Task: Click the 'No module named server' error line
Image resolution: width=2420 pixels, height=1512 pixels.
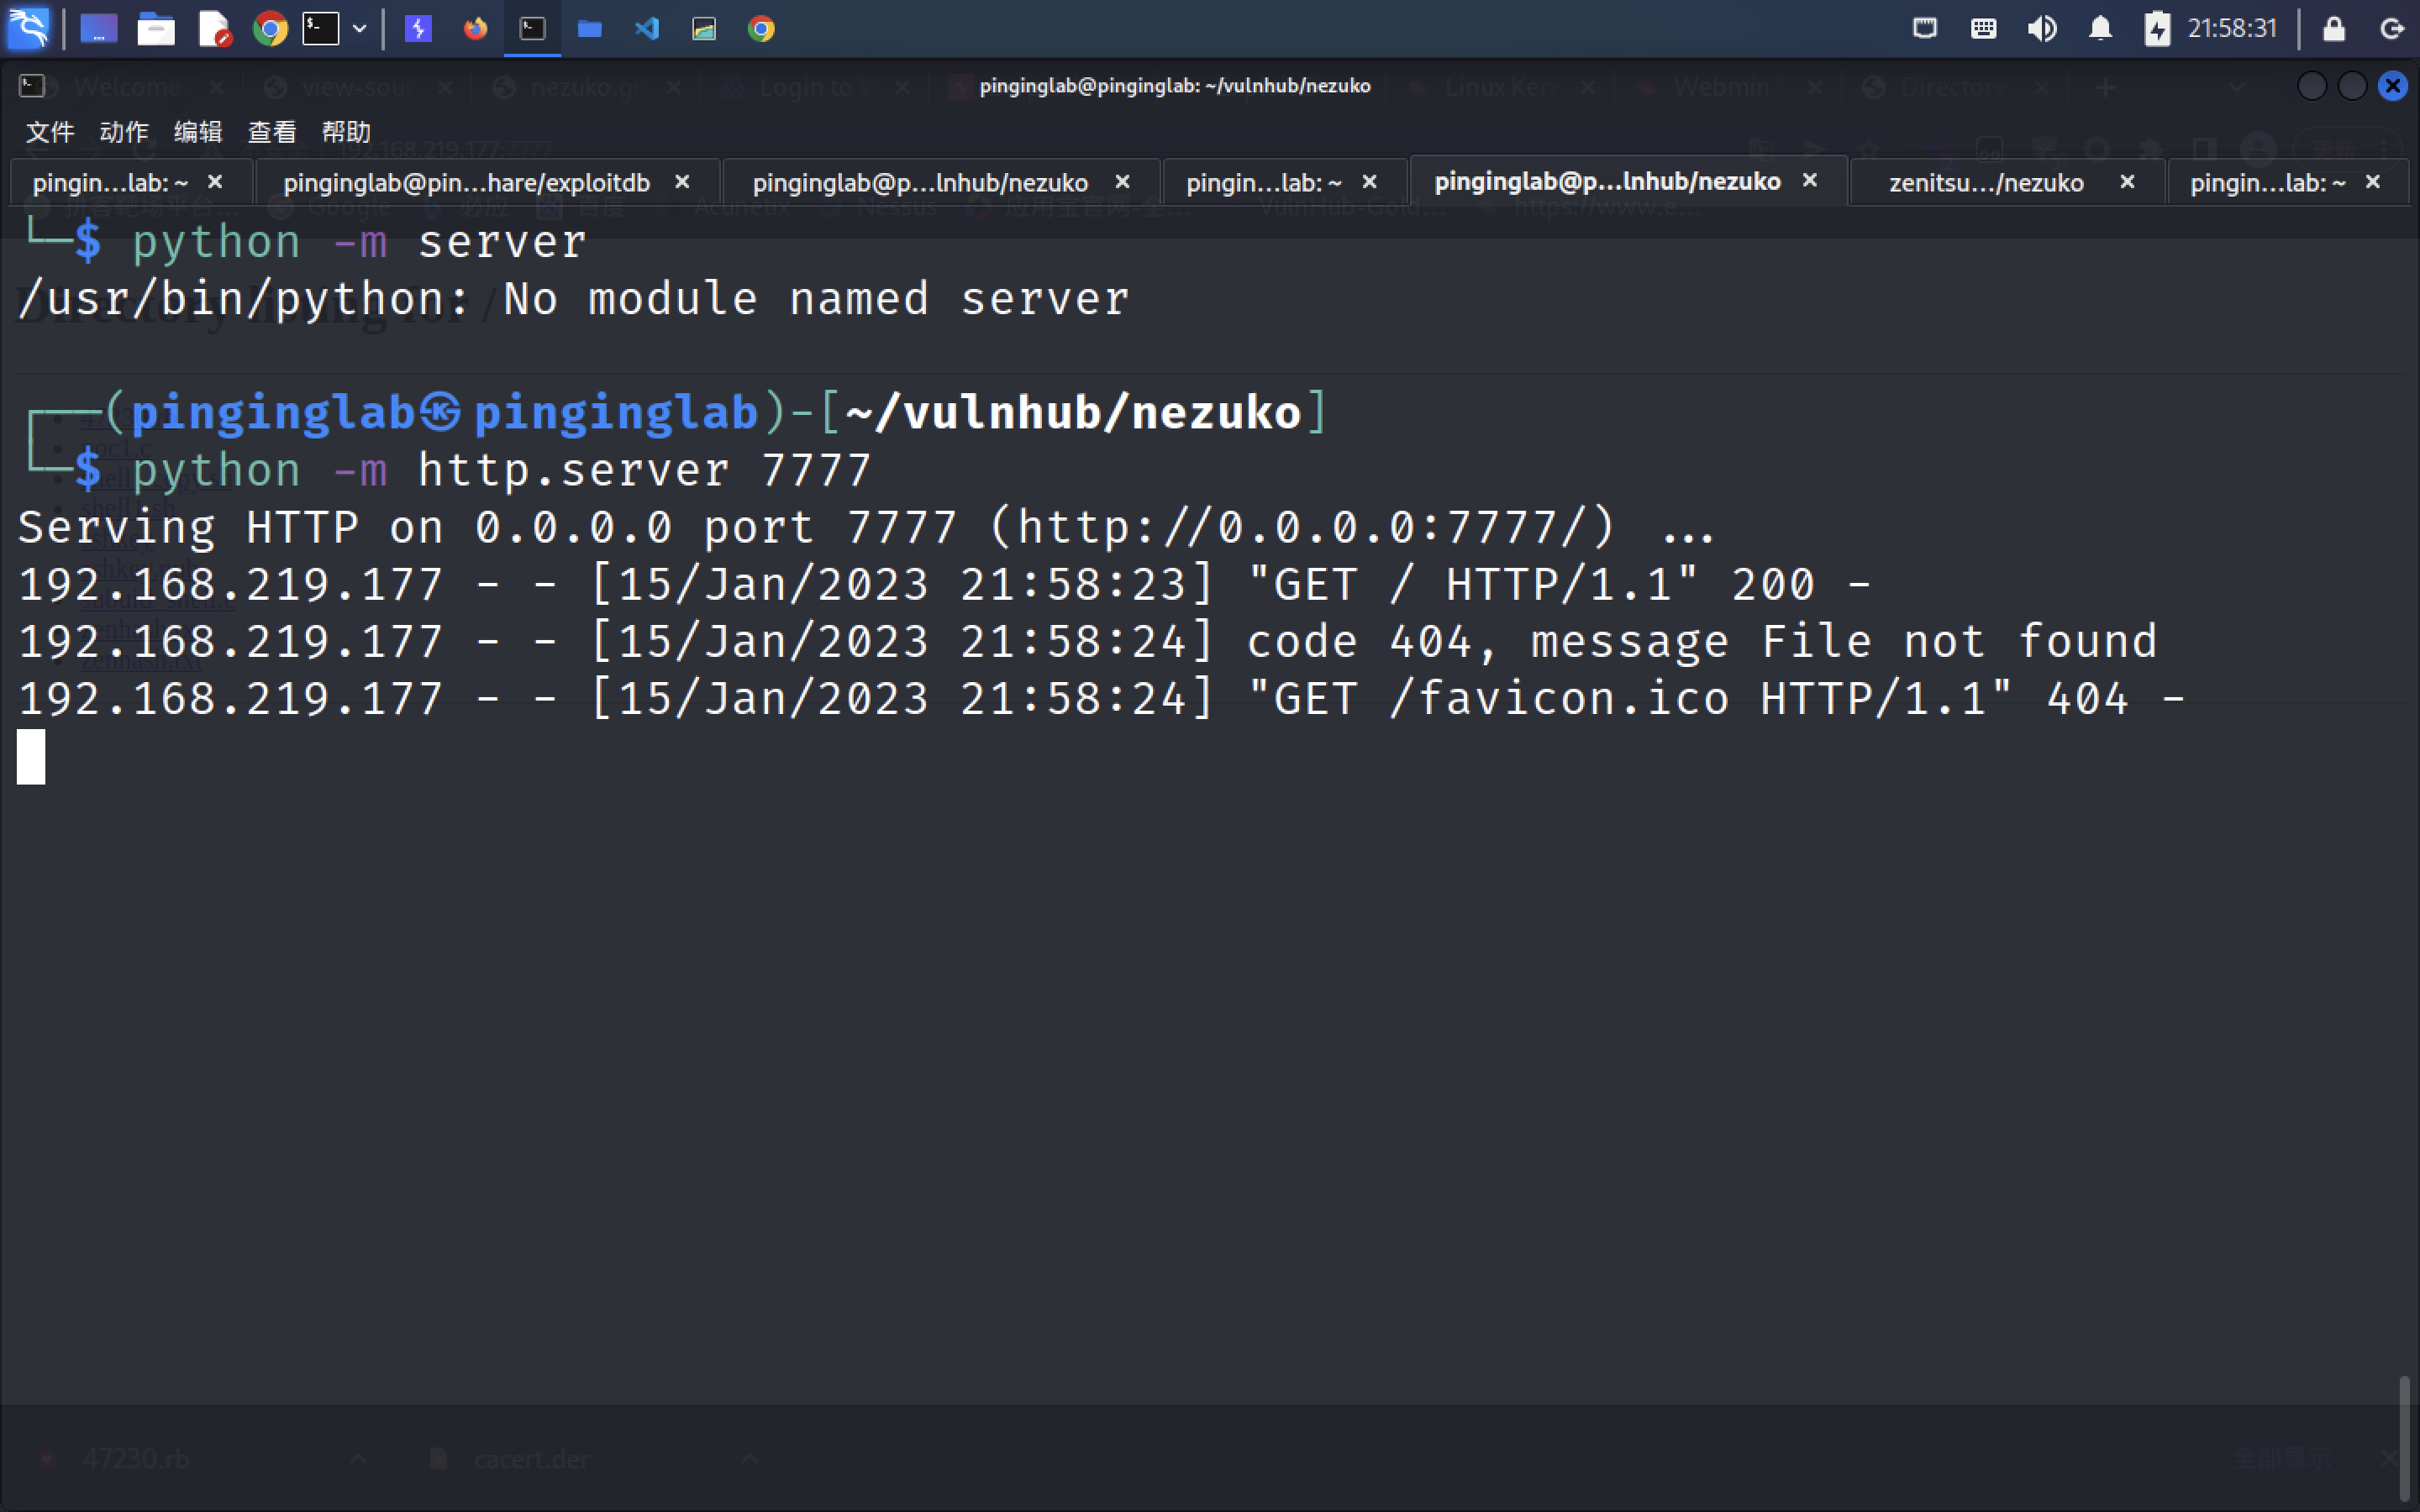Action: (x=574, y=299)
